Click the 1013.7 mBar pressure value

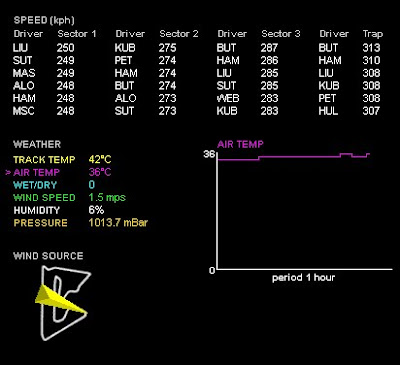click(x=118, y=223)
